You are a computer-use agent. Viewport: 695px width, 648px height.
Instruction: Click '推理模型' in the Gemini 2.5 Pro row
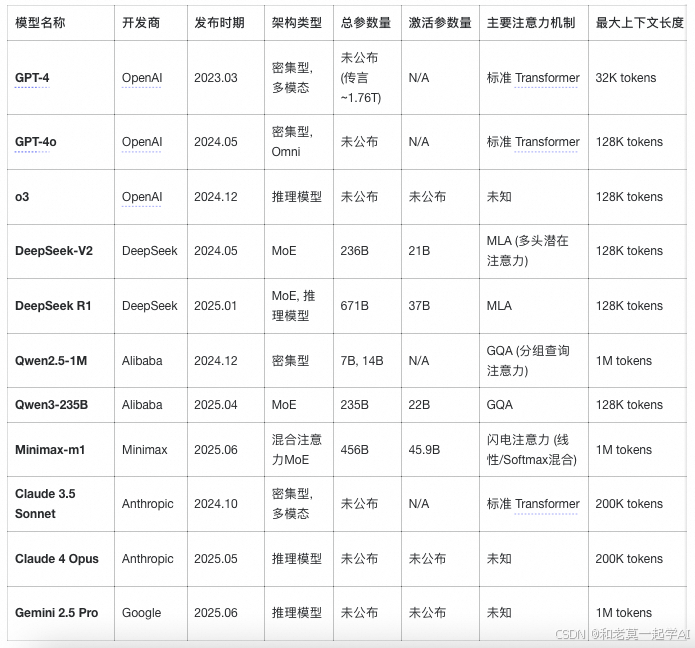click(x=299, y=613)
